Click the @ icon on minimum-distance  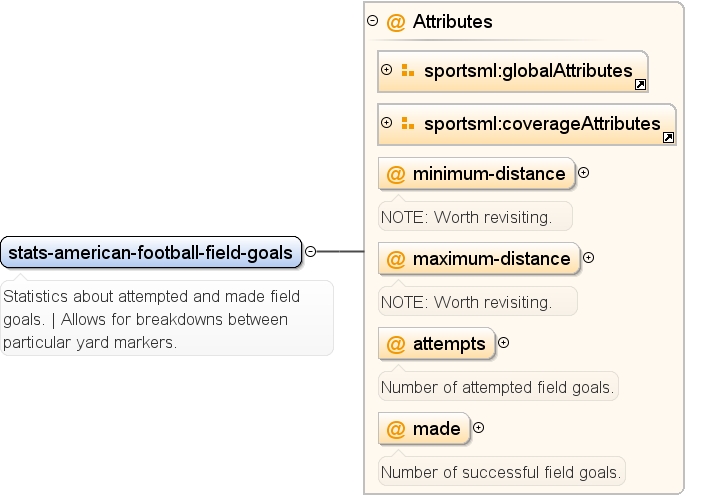pyautogui.click(x=396, y=174)
